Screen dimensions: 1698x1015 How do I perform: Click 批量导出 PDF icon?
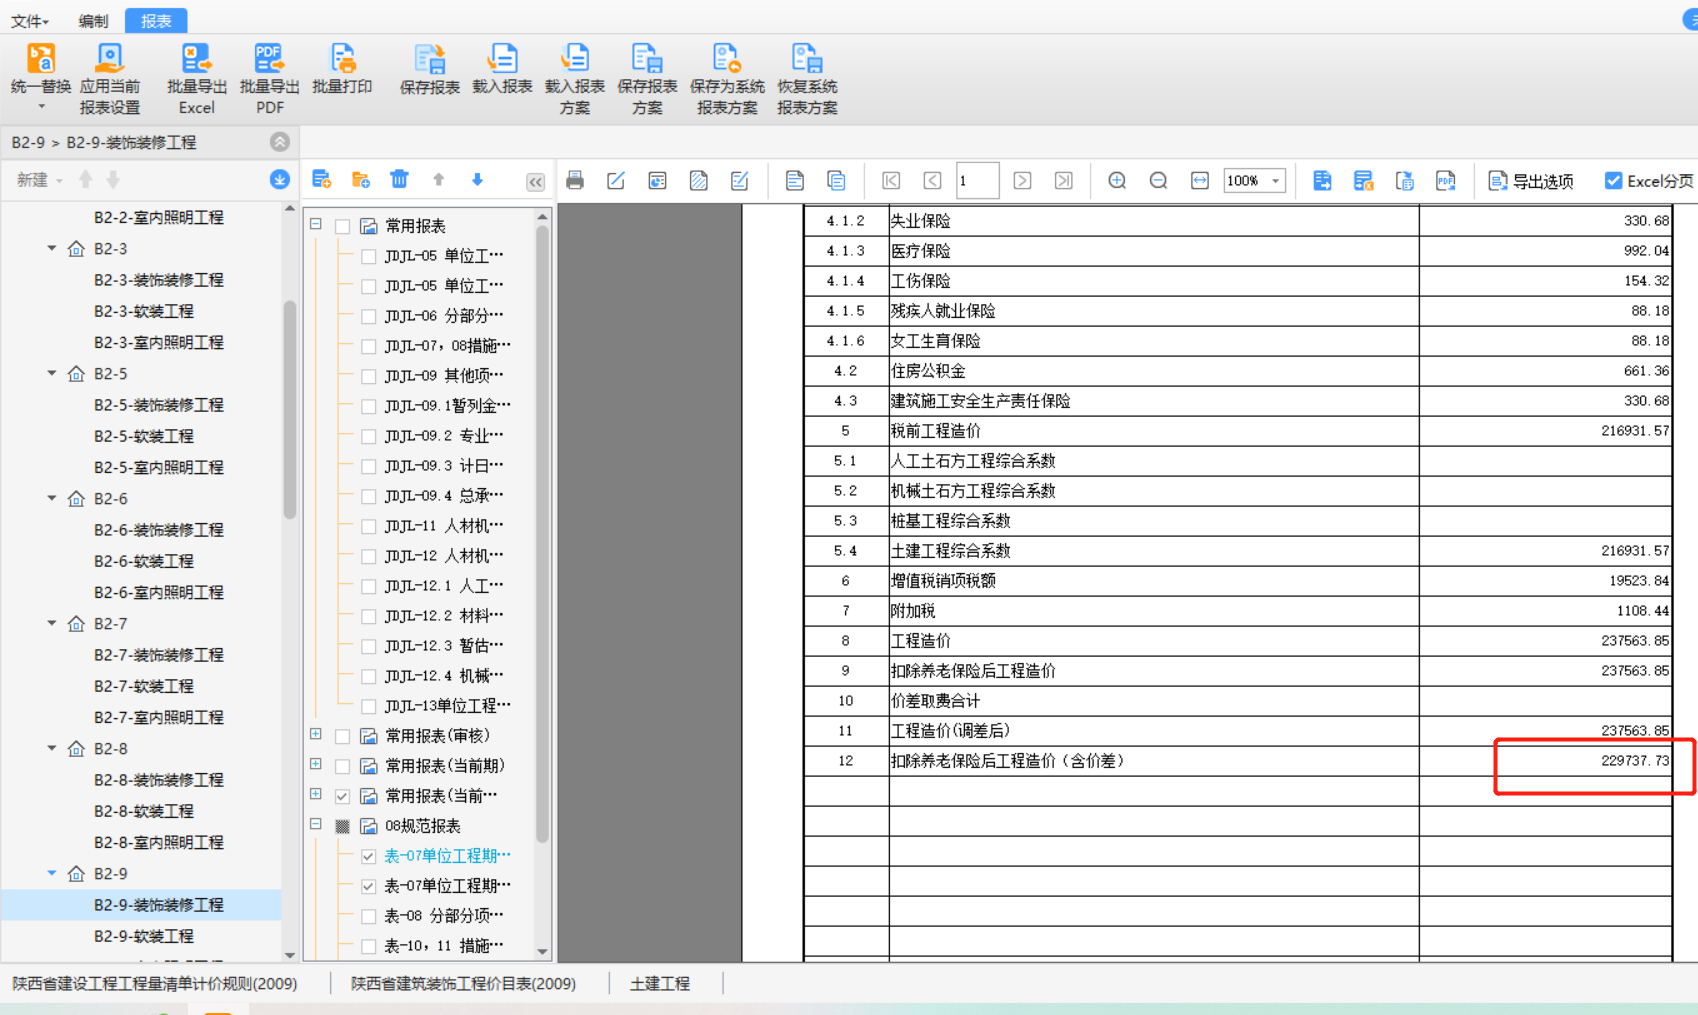pos(269,60)
